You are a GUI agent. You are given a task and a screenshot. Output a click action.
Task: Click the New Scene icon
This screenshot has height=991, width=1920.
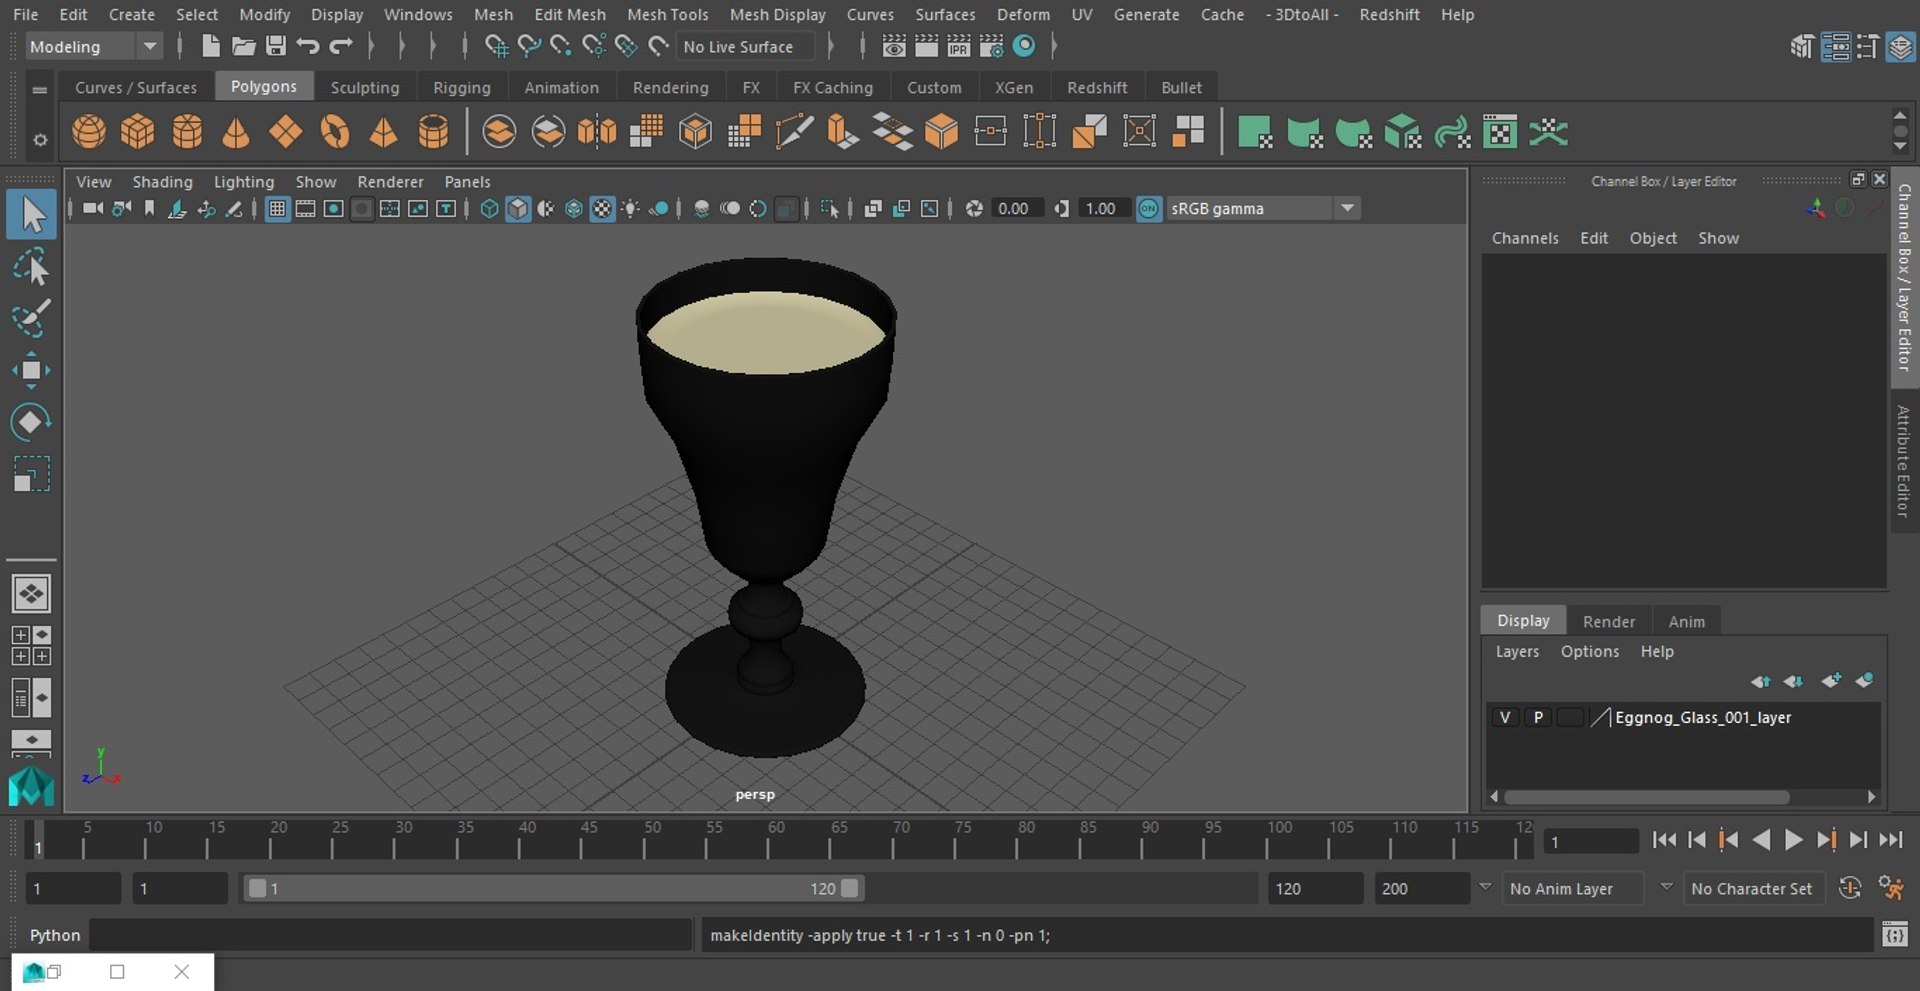[x=210, y=46]
